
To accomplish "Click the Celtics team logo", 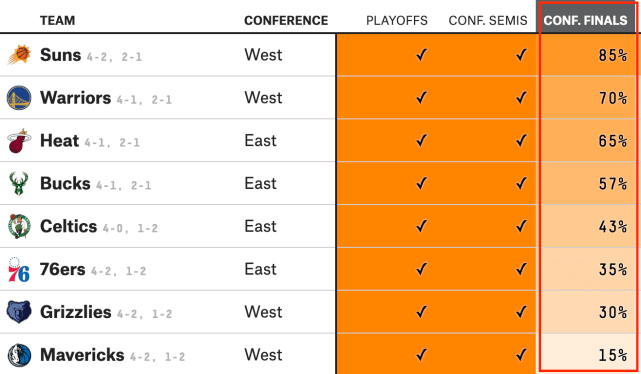I will pyautogui.click(x=19, y=226).
